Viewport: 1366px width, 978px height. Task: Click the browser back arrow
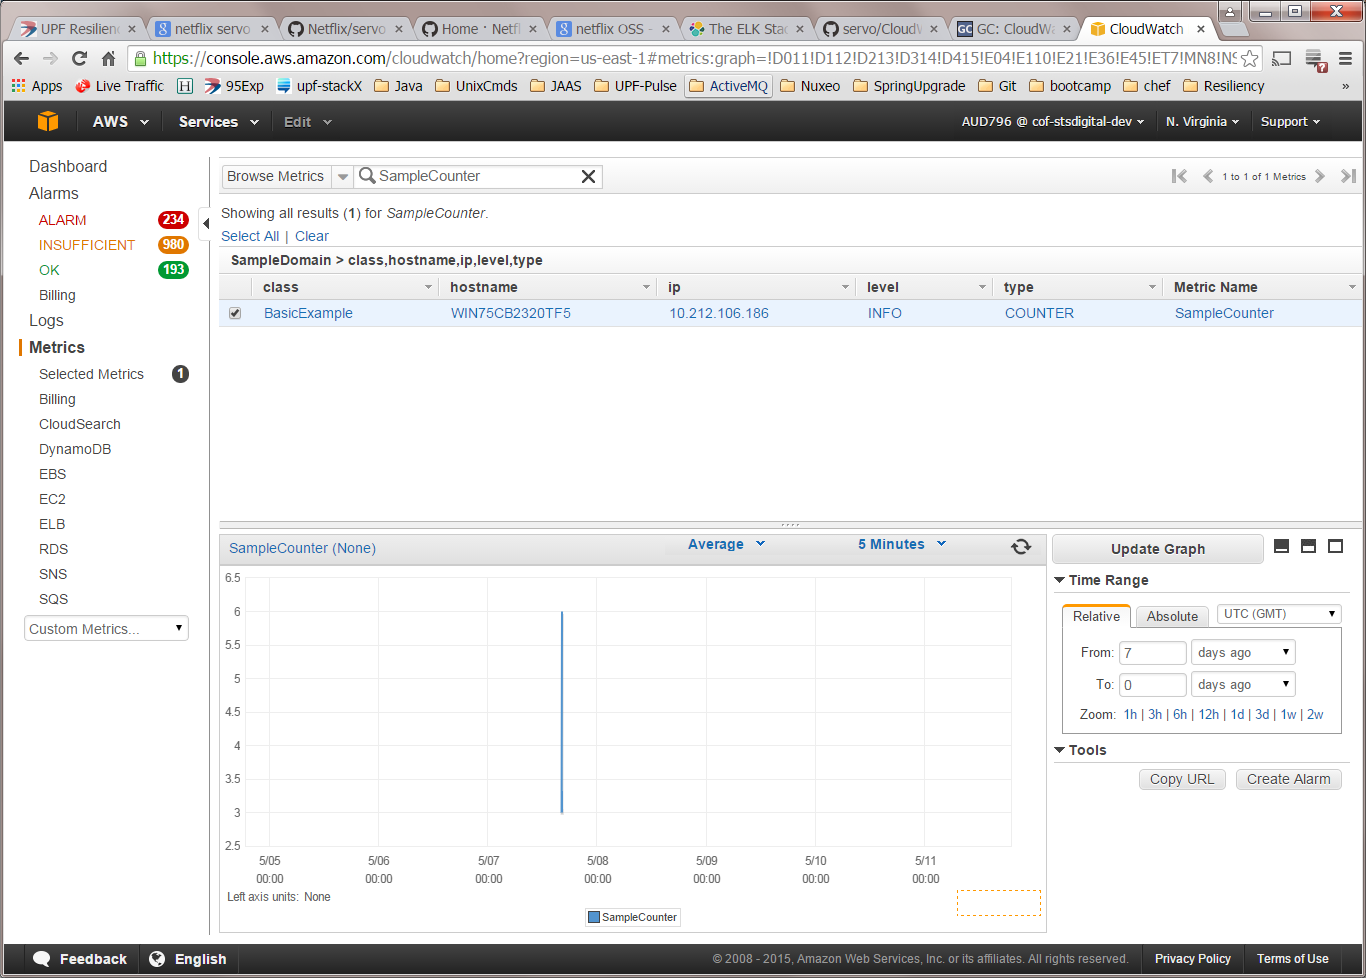tap(21, 58)
